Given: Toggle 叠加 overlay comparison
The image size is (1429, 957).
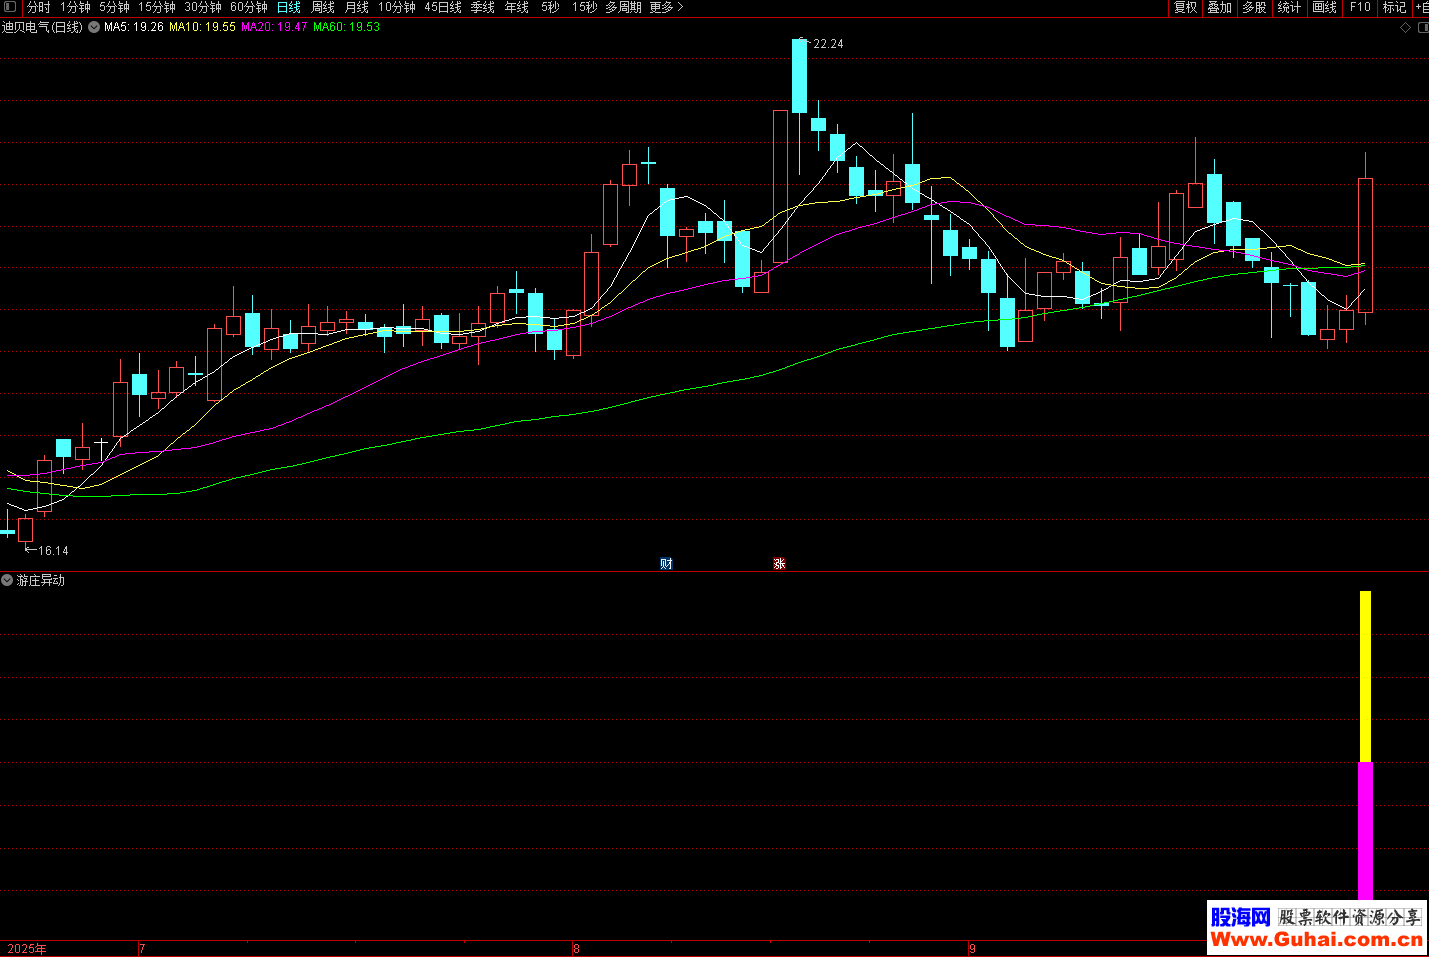Looking at the screenshot, I should pyautogui.click(x=1219, y=7).
